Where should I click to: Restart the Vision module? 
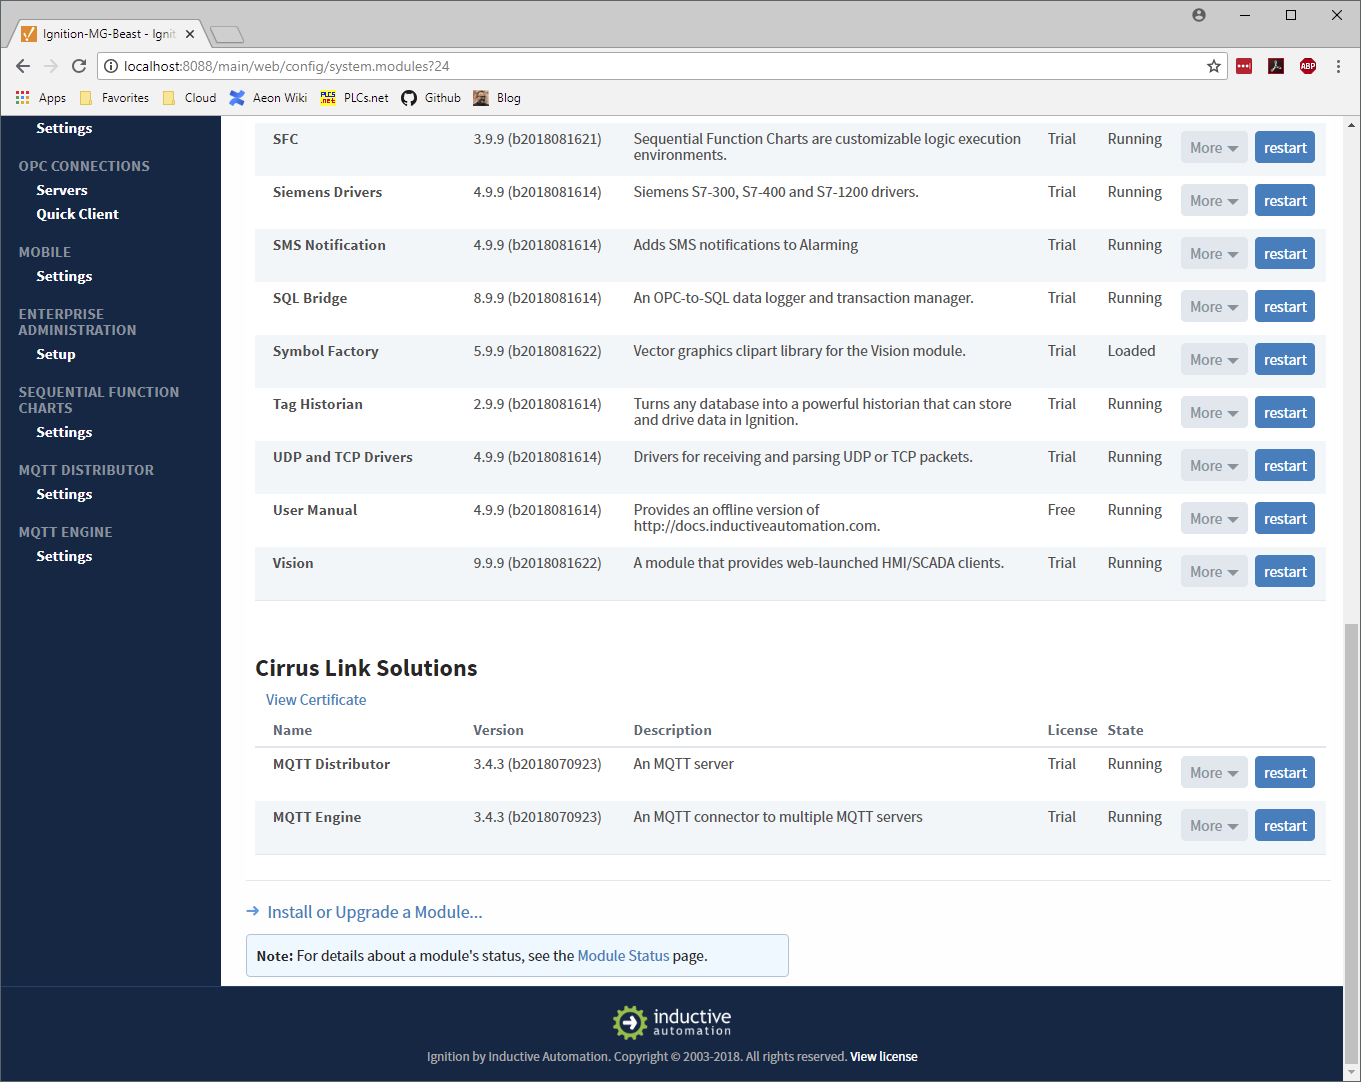tap(1285, 572)
